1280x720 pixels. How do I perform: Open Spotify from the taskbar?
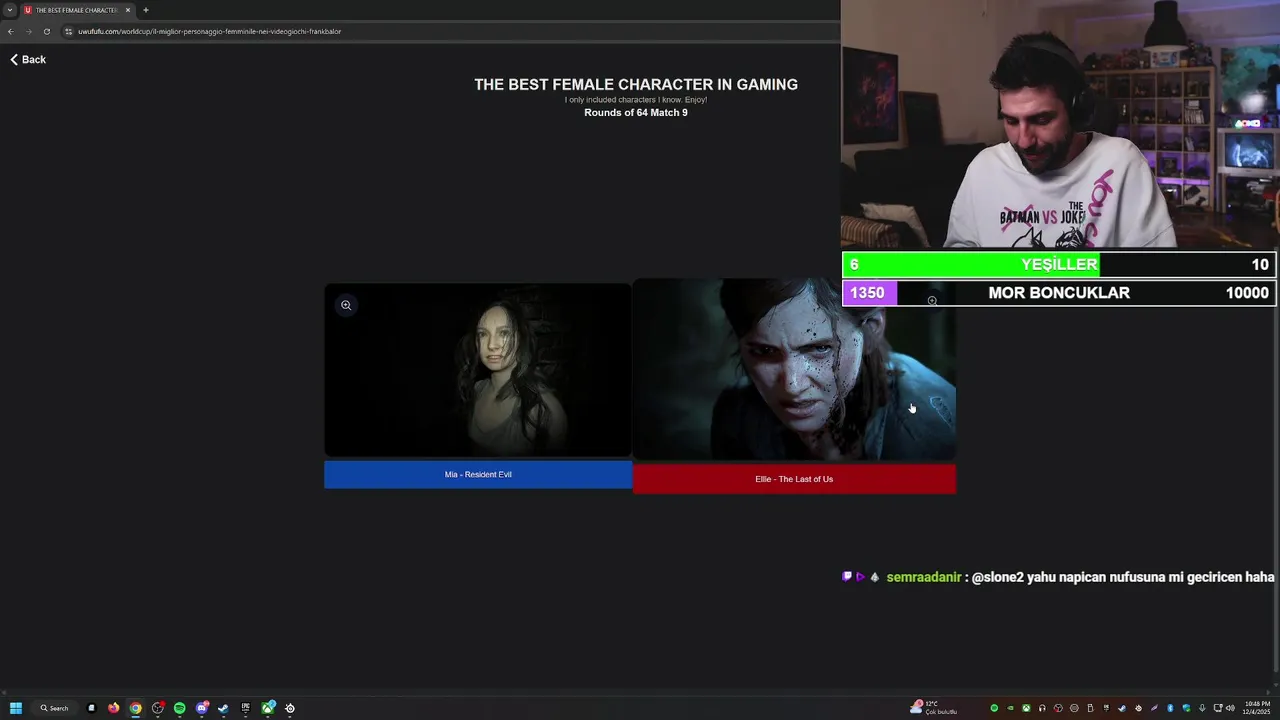tap(180, 708)
